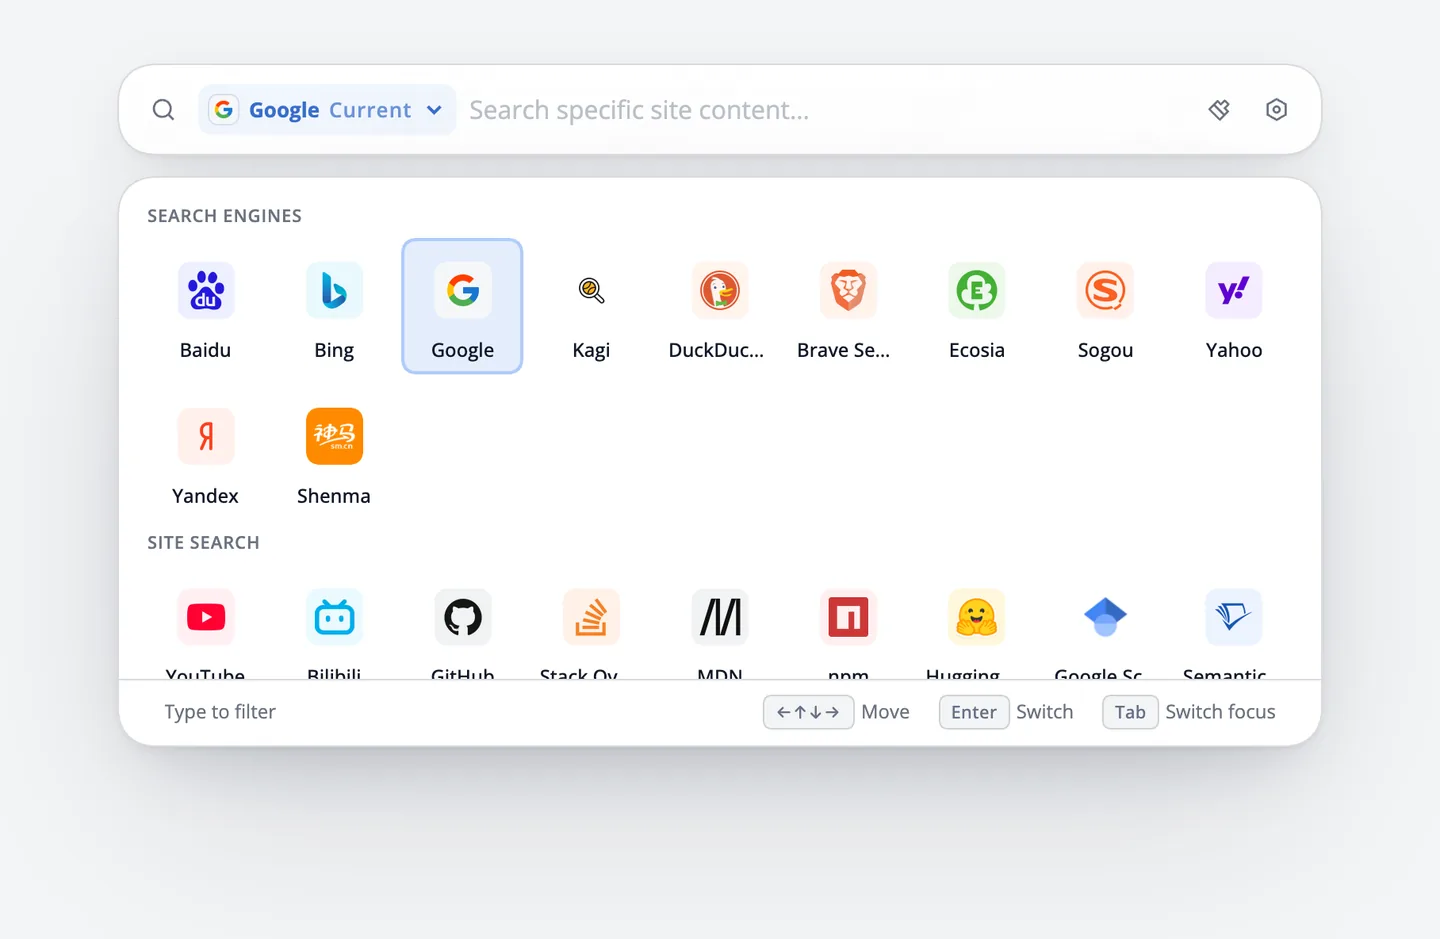Open settings via the hexagon icon
Viewport: 1440px width, 939px height.
1276,110
